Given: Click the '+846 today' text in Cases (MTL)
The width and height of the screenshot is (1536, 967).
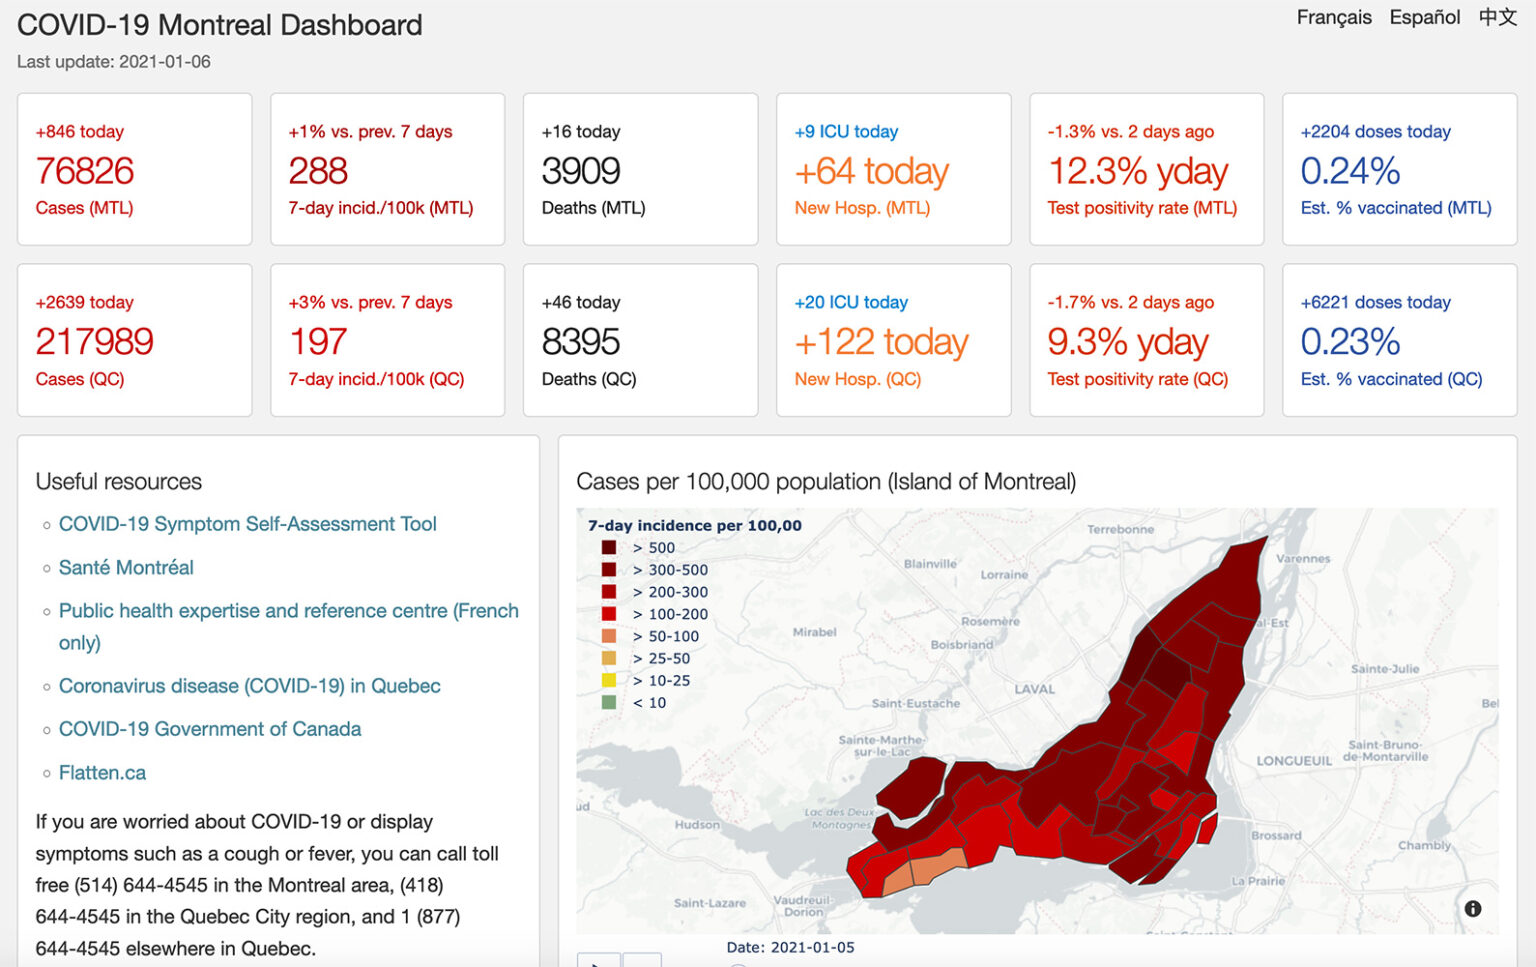Looking at the screenshot, I should (80, 132).
